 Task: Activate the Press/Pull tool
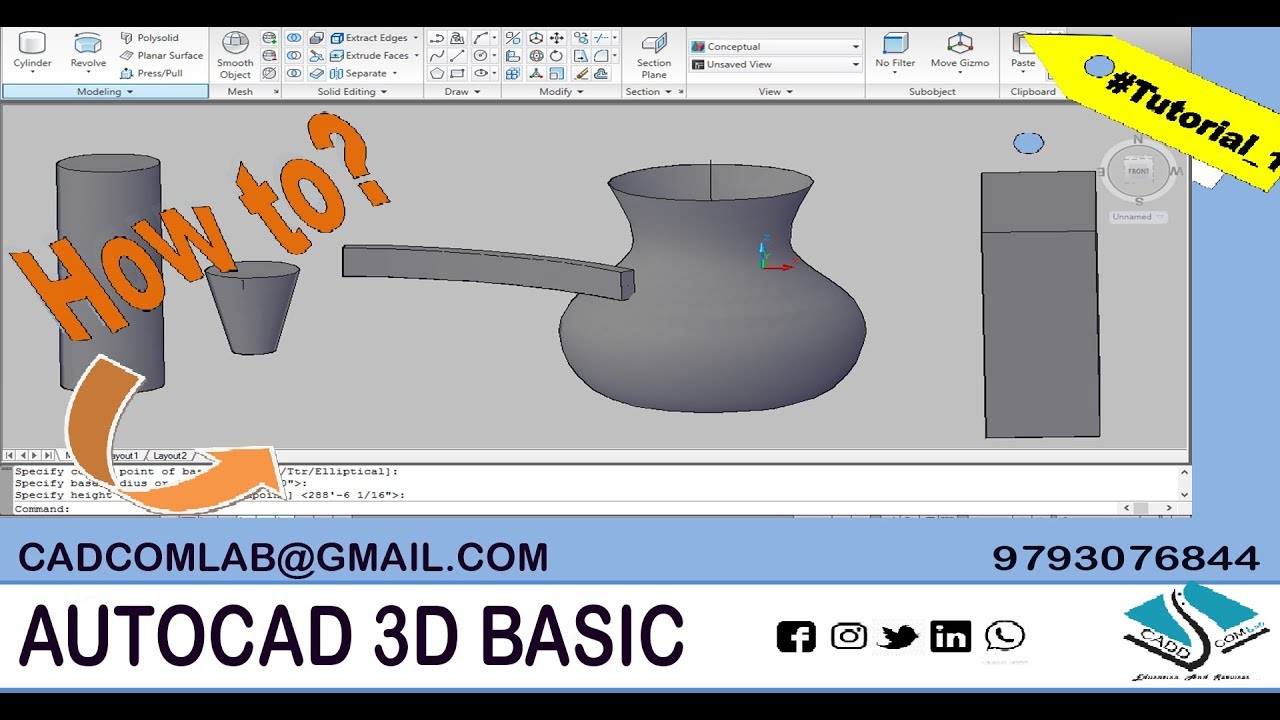[151, 73]
